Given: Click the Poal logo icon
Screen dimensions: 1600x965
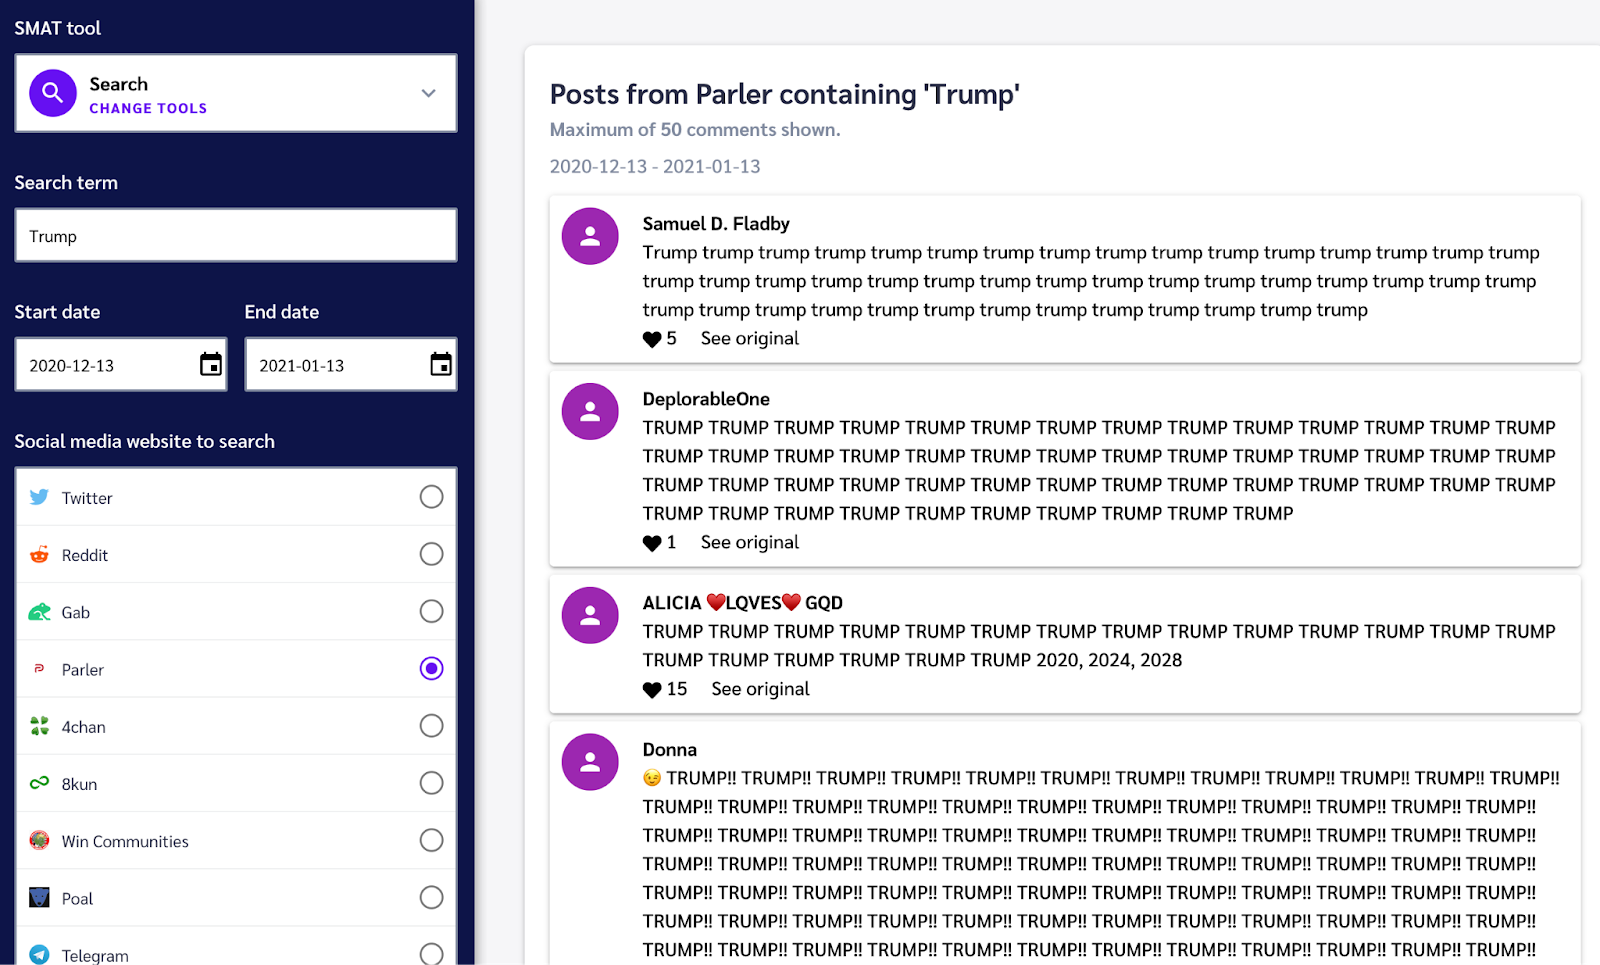Looking at the screenshot, I should (39, 897).
